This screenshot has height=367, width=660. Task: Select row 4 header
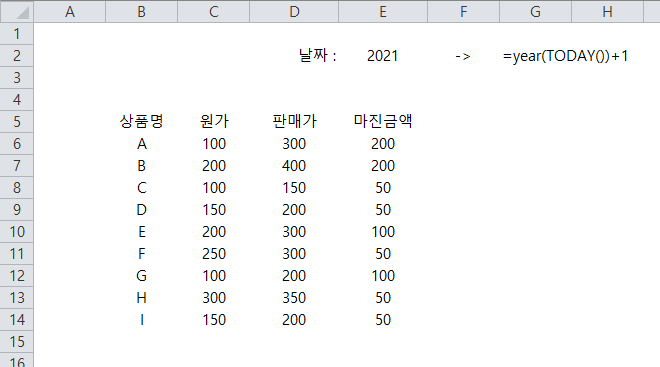pos(17,99)
